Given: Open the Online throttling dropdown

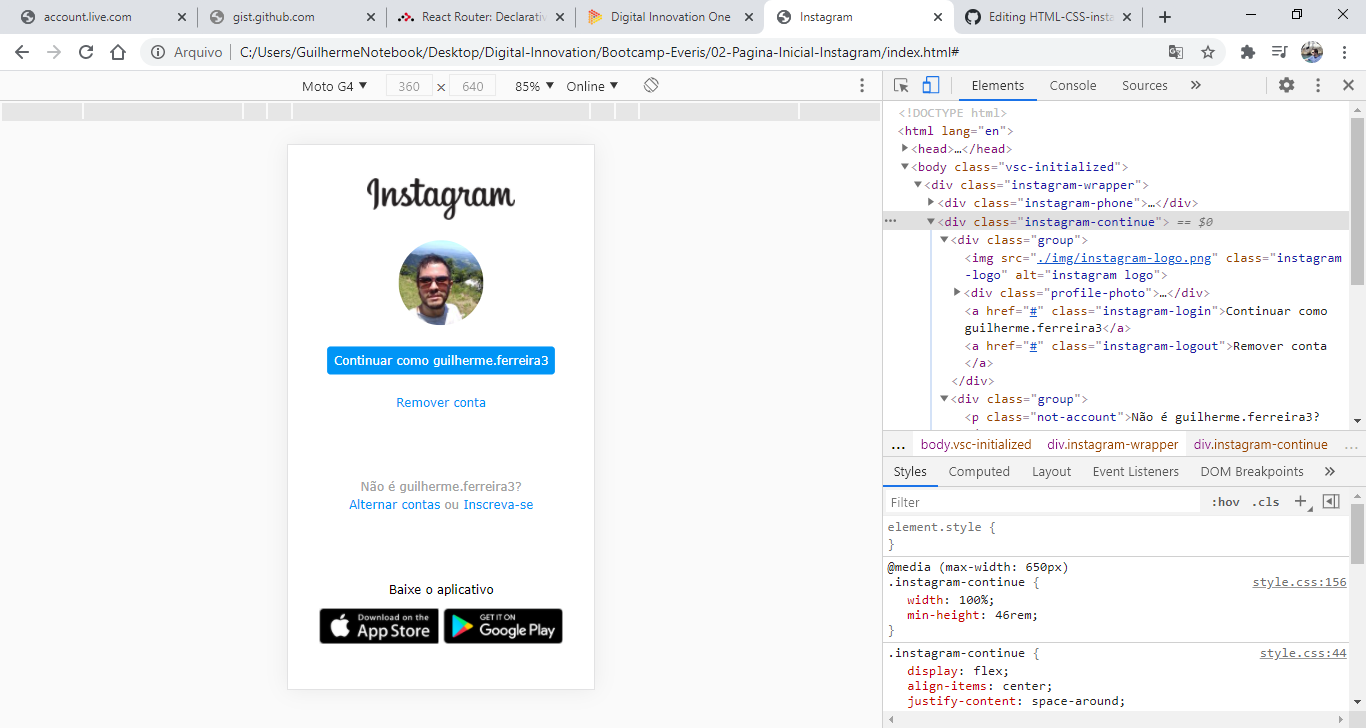Looking at the screenshot, I should point(591,86).
